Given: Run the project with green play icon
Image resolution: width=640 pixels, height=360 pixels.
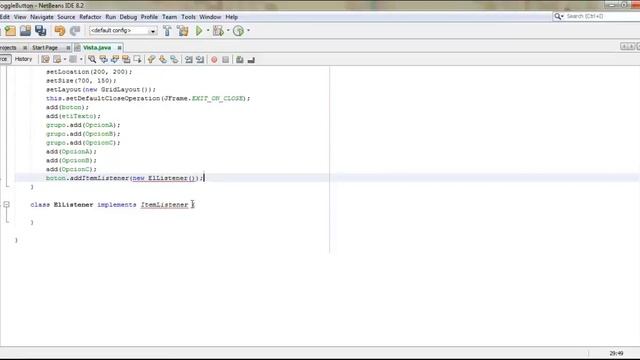Looking at the screenshot, I should tap(199, 31).
